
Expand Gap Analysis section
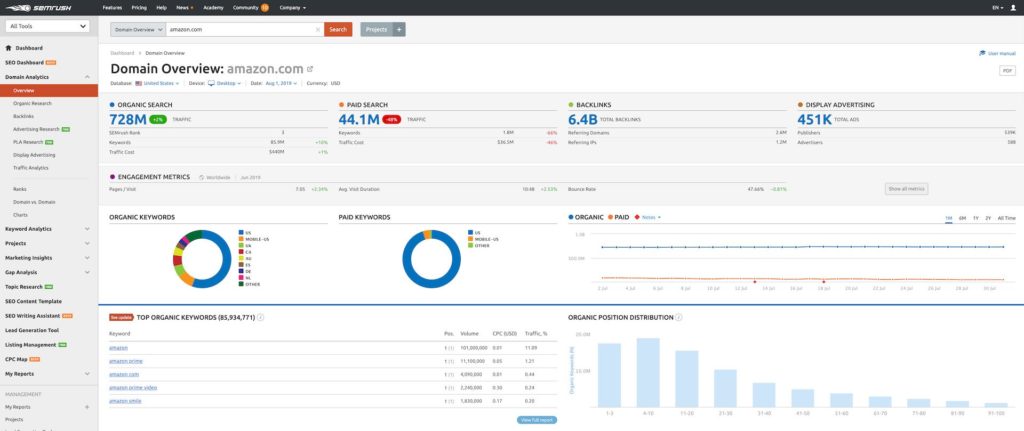(88, 272)
